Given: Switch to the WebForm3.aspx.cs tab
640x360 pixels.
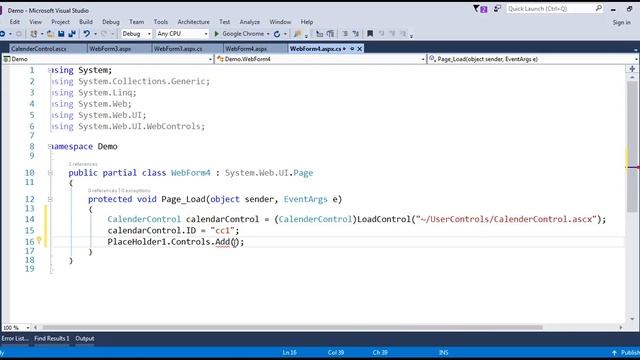Looking at the screenshot, I should (x=178, y=49).
